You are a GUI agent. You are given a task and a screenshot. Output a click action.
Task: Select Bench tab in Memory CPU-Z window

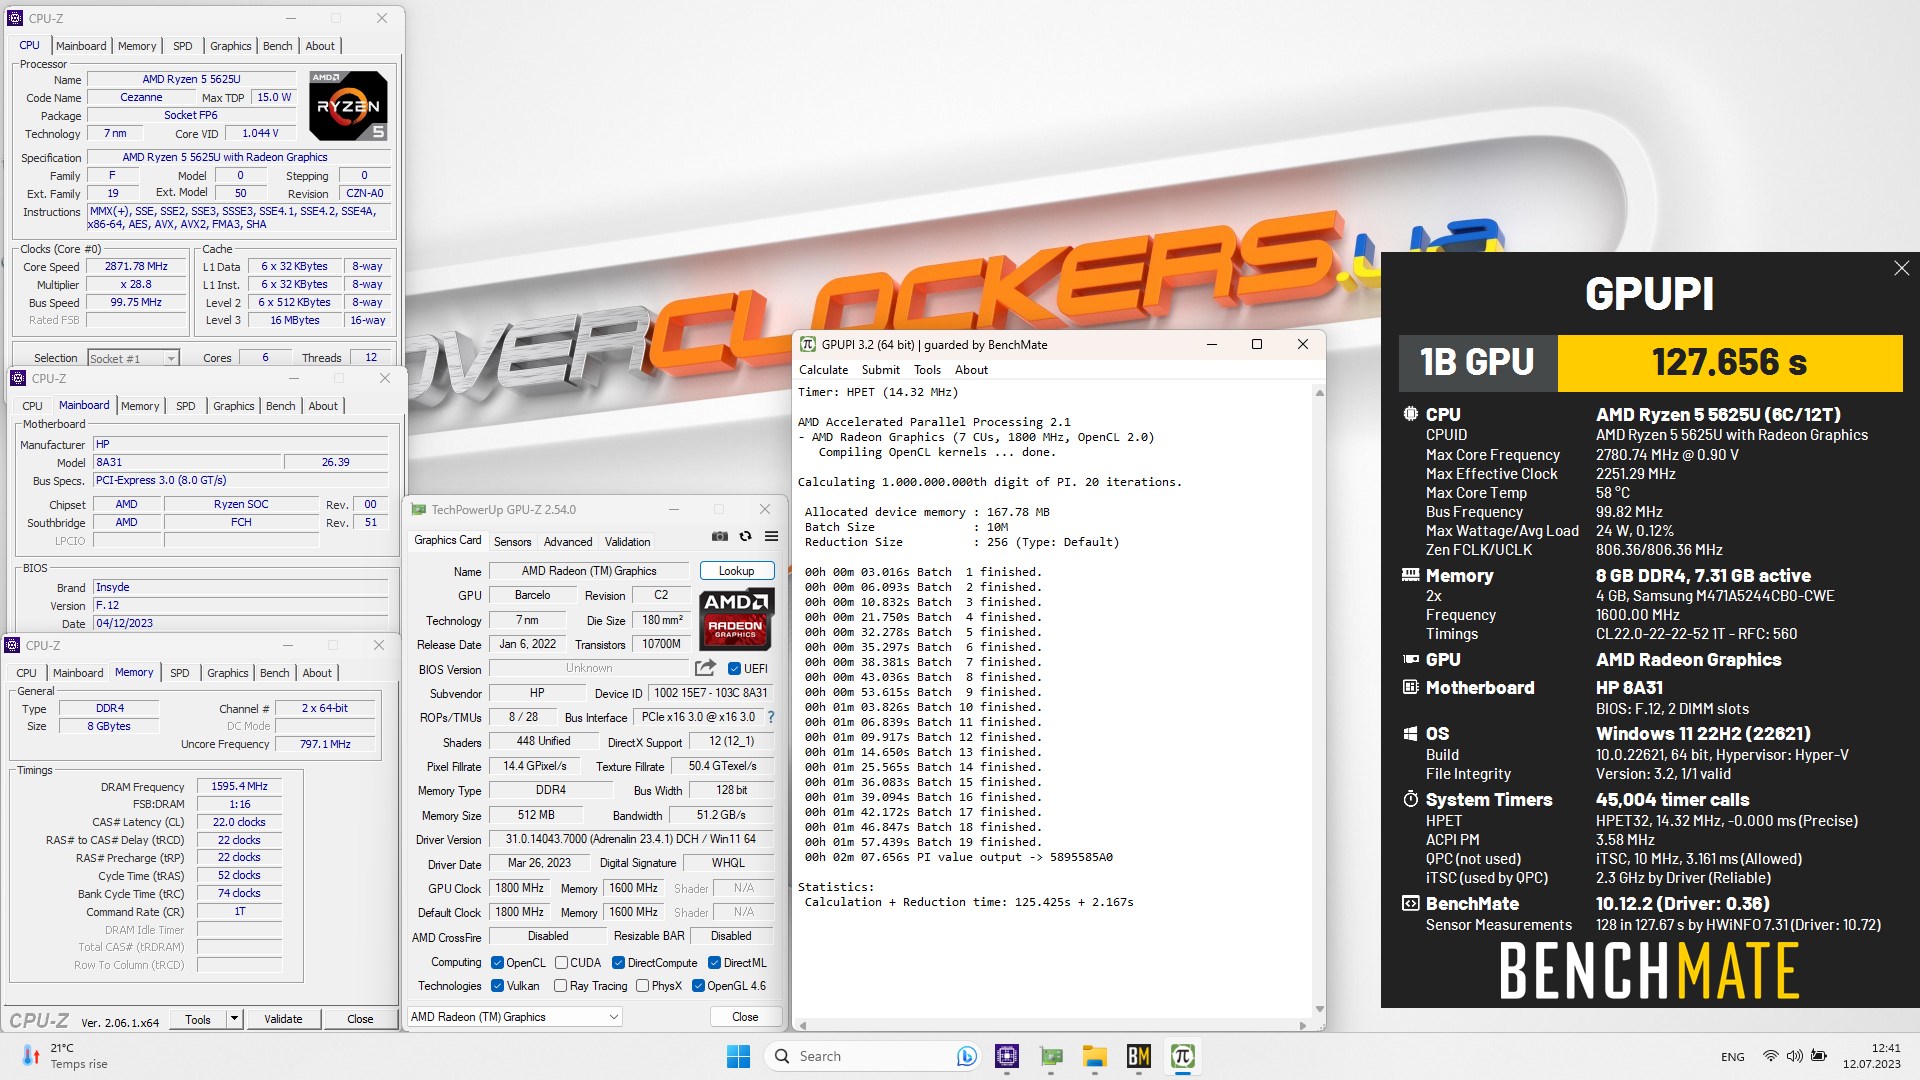(275, 673)
